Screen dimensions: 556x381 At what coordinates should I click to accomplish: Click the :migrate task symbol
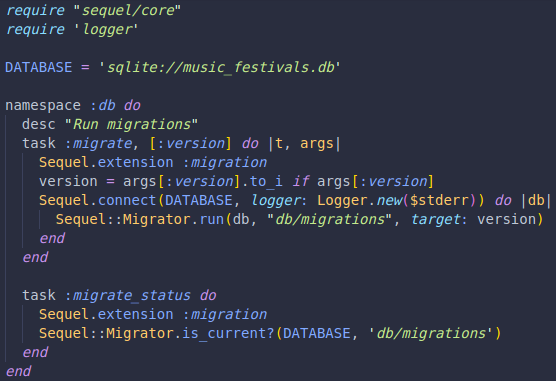point(99,143)
